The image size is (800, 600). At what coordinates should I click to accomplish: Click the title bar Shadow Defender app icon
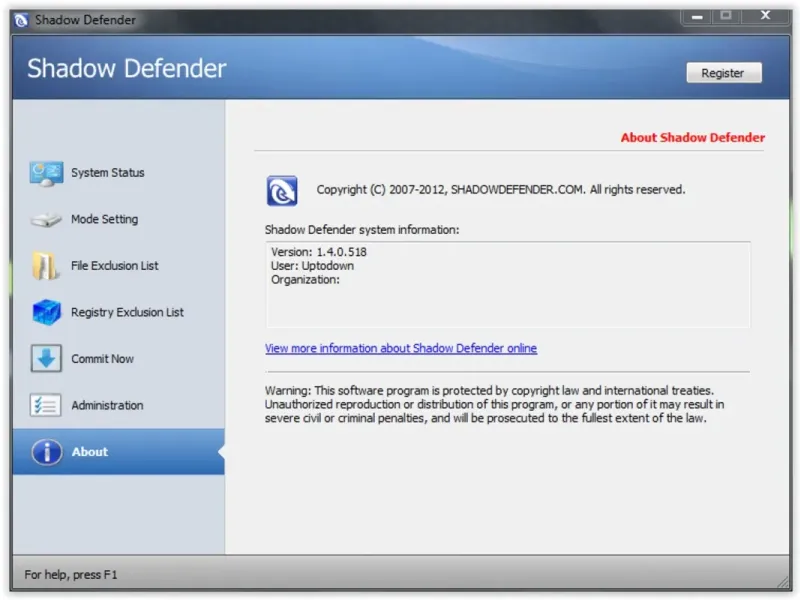(x=21, y=20)
